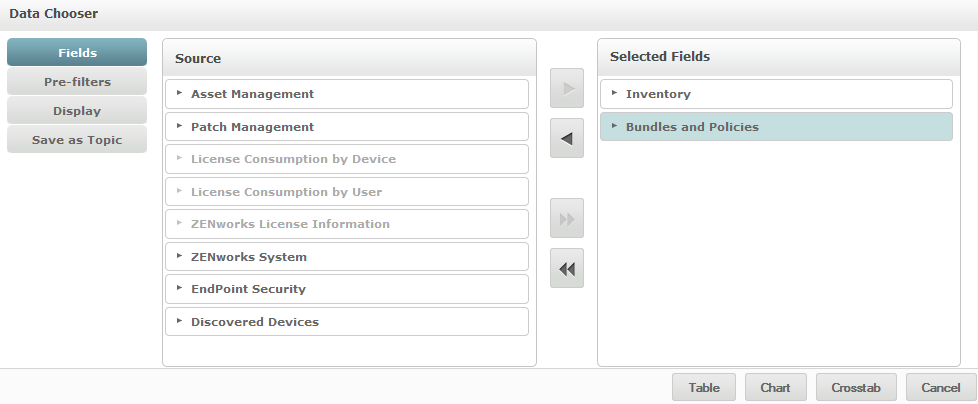Select the Bundles and Policies item
The image size is (978, 404).
692,127
